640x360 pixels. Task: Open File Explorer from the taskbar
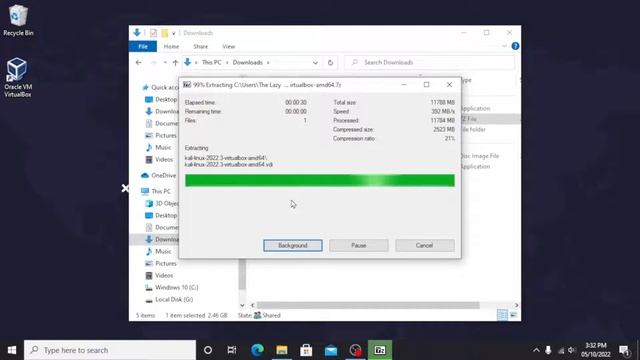(282, 350)
